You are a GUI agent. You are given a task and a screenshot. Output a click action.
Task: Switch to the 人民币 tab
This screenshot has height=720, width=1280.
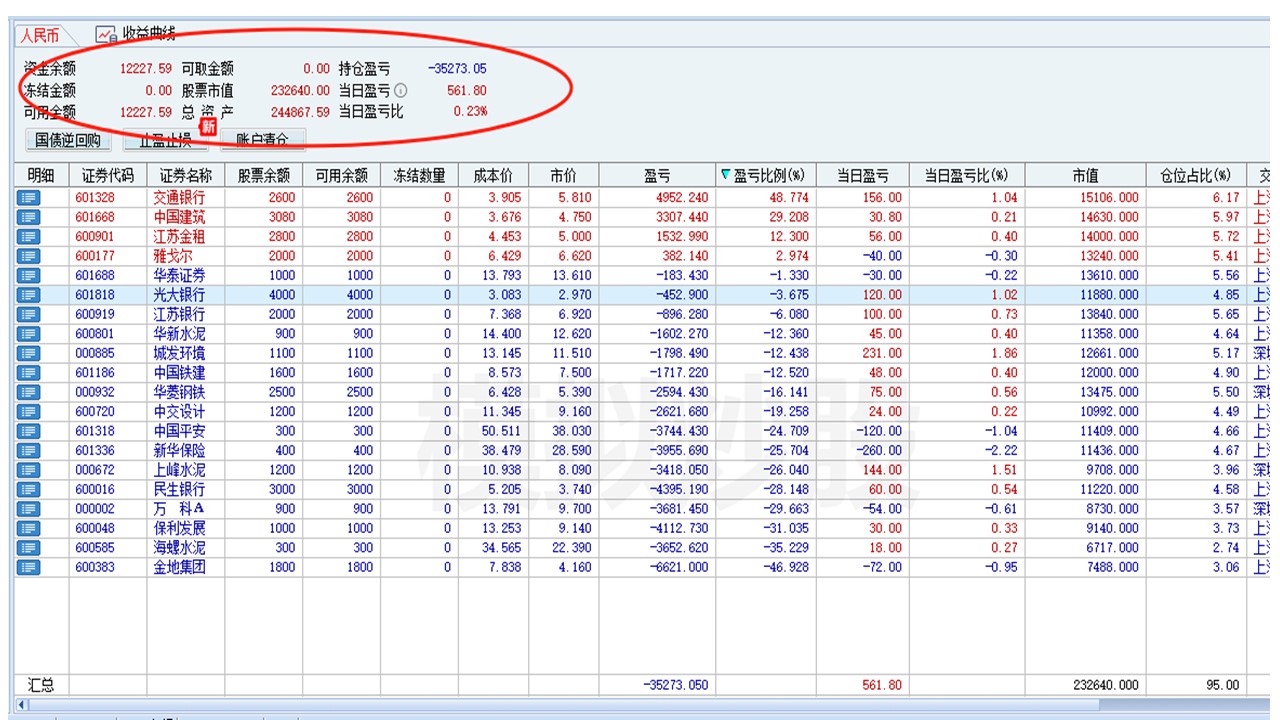point(40,36)
